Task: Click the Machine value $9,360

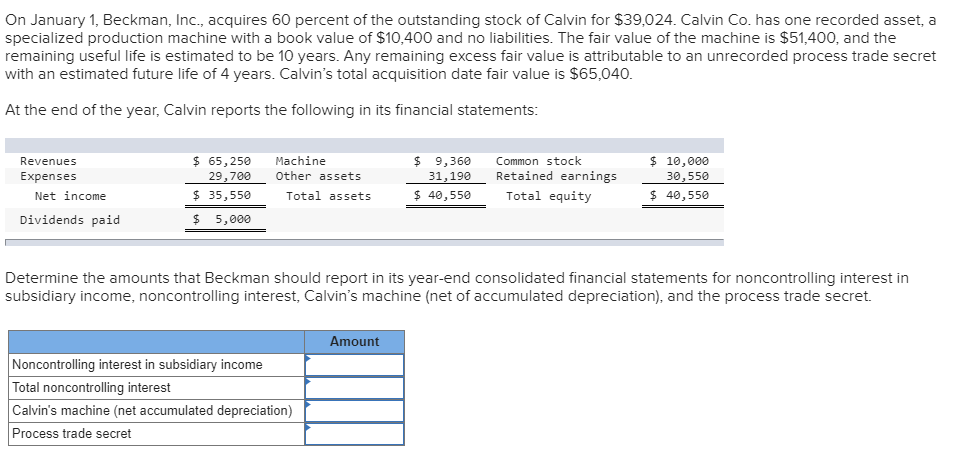Action: coord(442,161)
